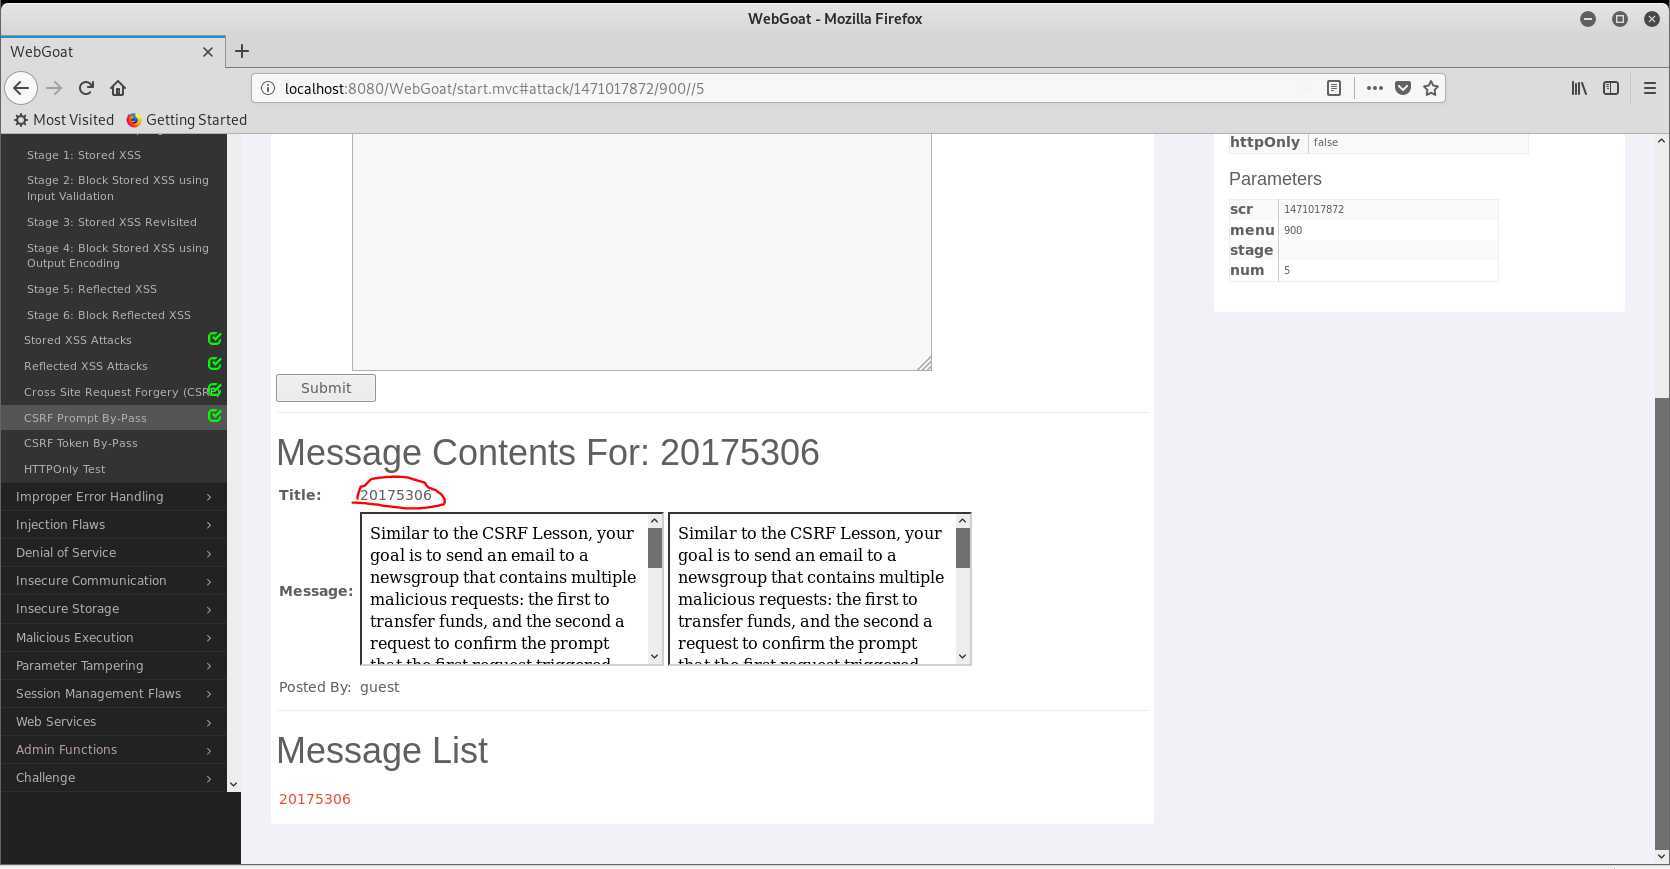The width and height of the screenshot is (1670, 869).
Task: Click green checkmark beside Reflected XSS Attacks
Action: [x=214, y=364]
